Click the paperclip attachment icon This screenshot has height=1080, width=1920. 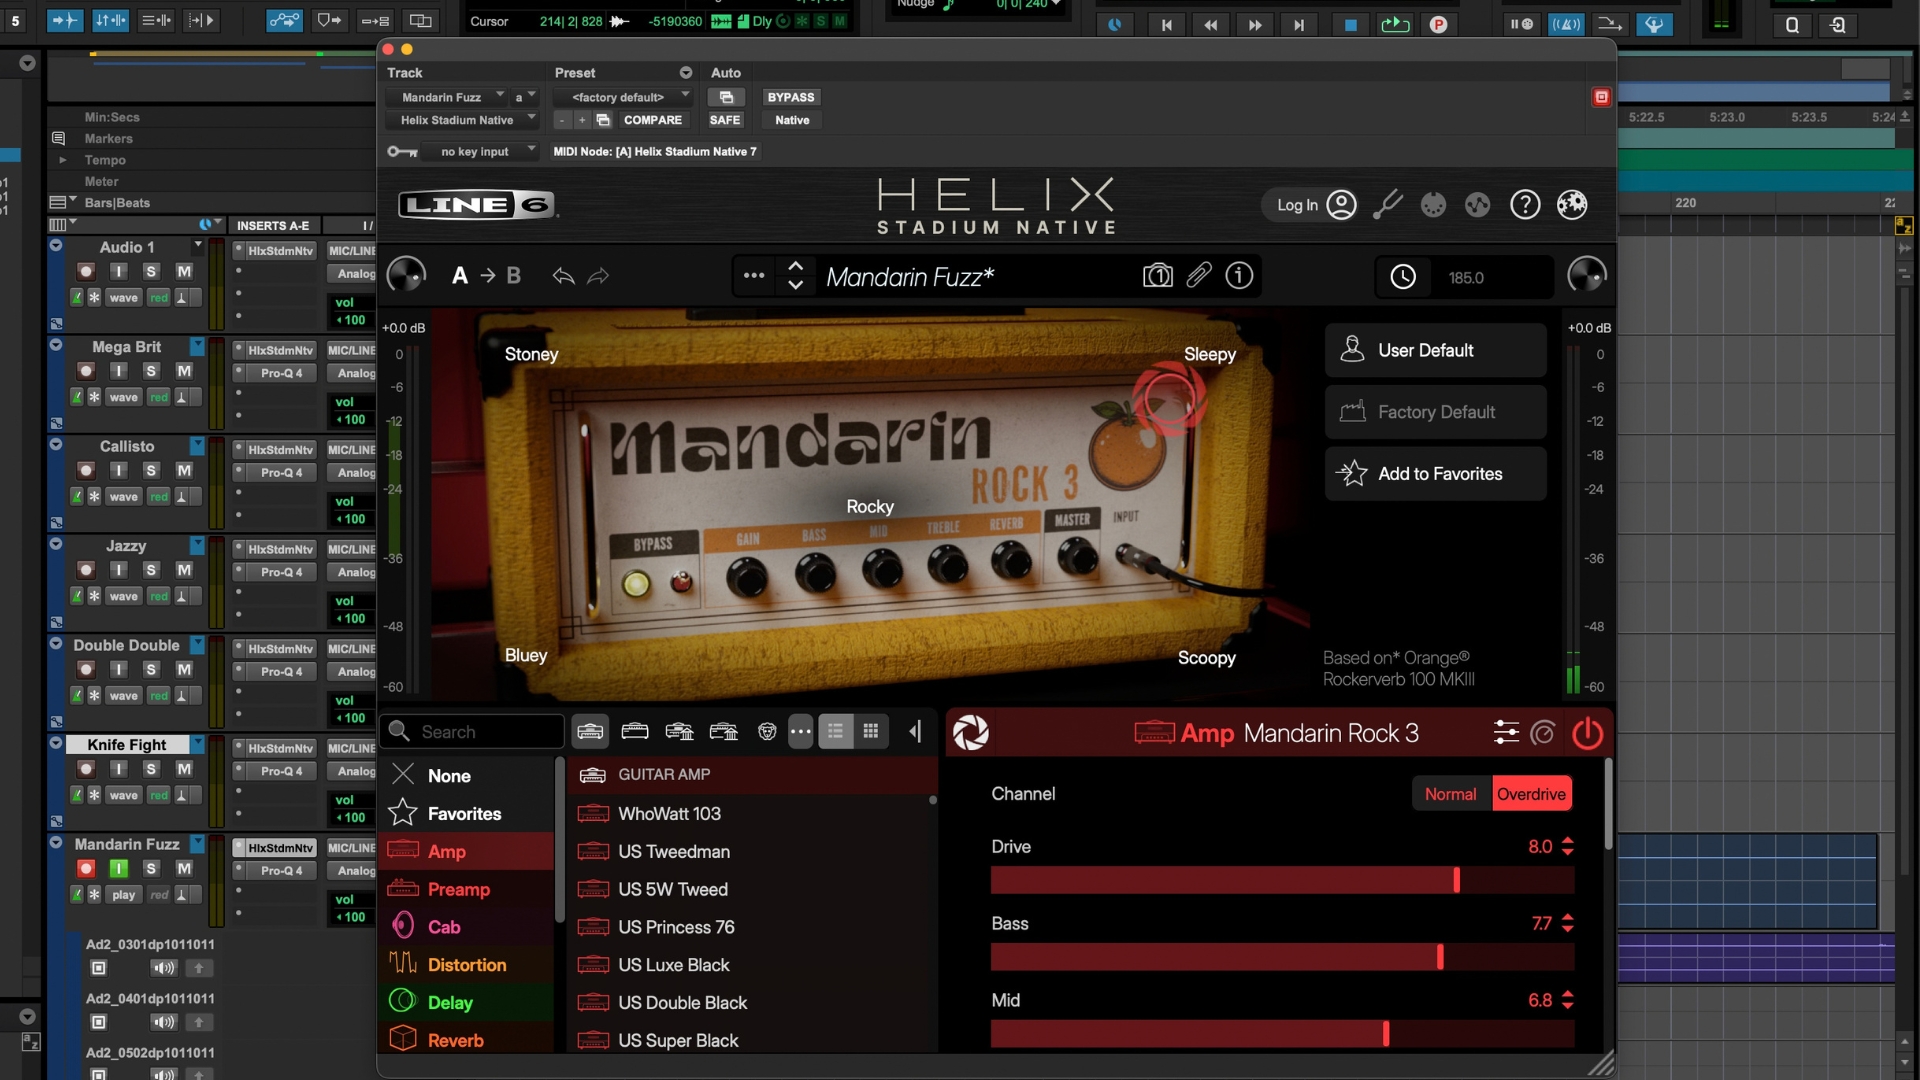coord(1199,275)
